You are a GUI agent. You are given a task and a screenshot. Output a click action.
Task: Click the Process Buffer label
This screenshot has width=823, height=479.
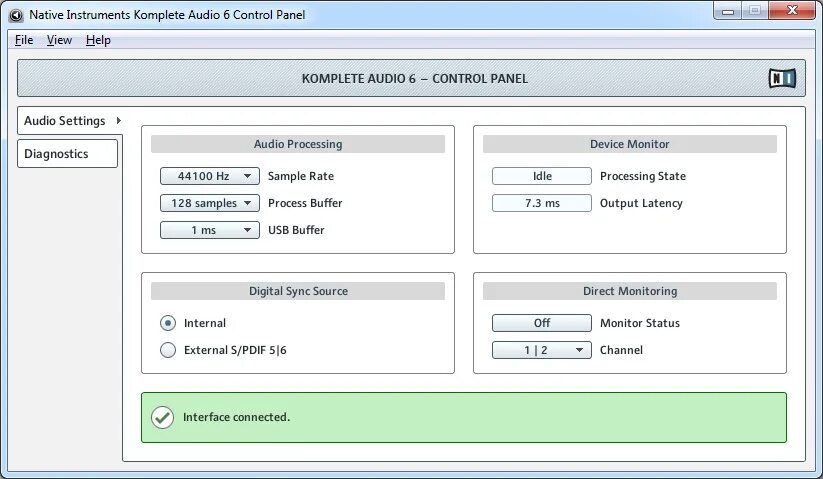(305, 203)
